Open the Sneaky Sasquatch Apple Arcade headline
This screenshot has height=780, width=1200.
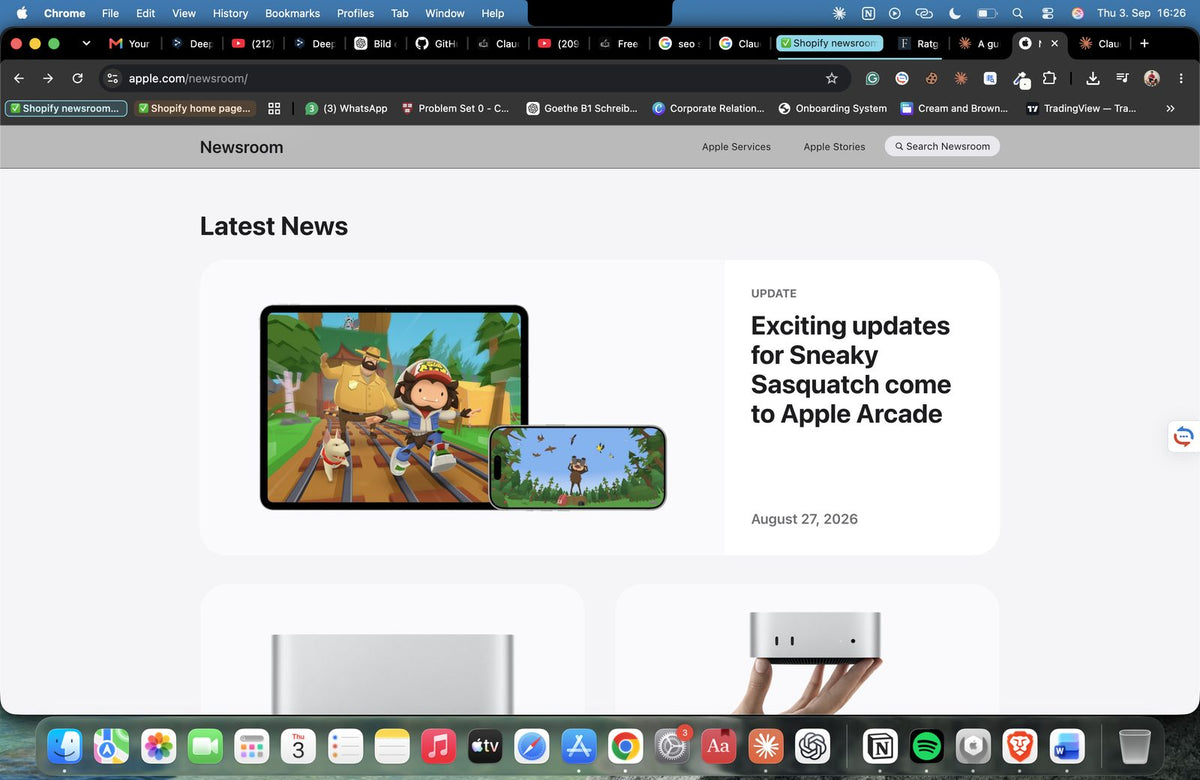pyautogui.click(x=851, y=370)
